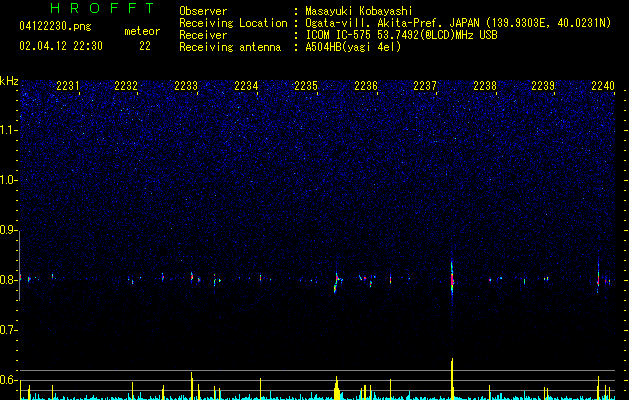The height and width of the screenshot is (400, 629).
Task: Click the 1.0 frequency axis label
Action: (x=8, y=180)
